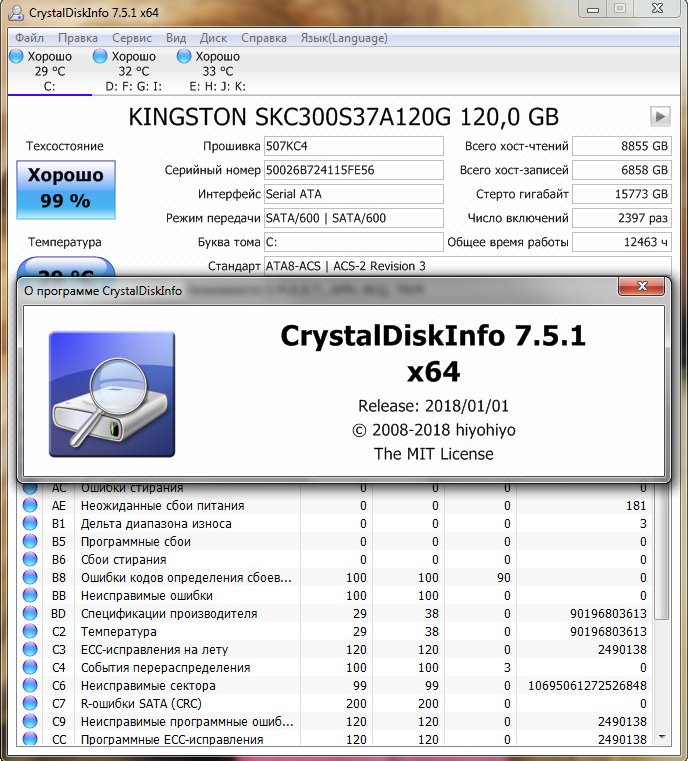Viewport: 688px width, 761px height.
Task: Click the Стерто гигабайт value 15773 GB
Action: (622, 194)
